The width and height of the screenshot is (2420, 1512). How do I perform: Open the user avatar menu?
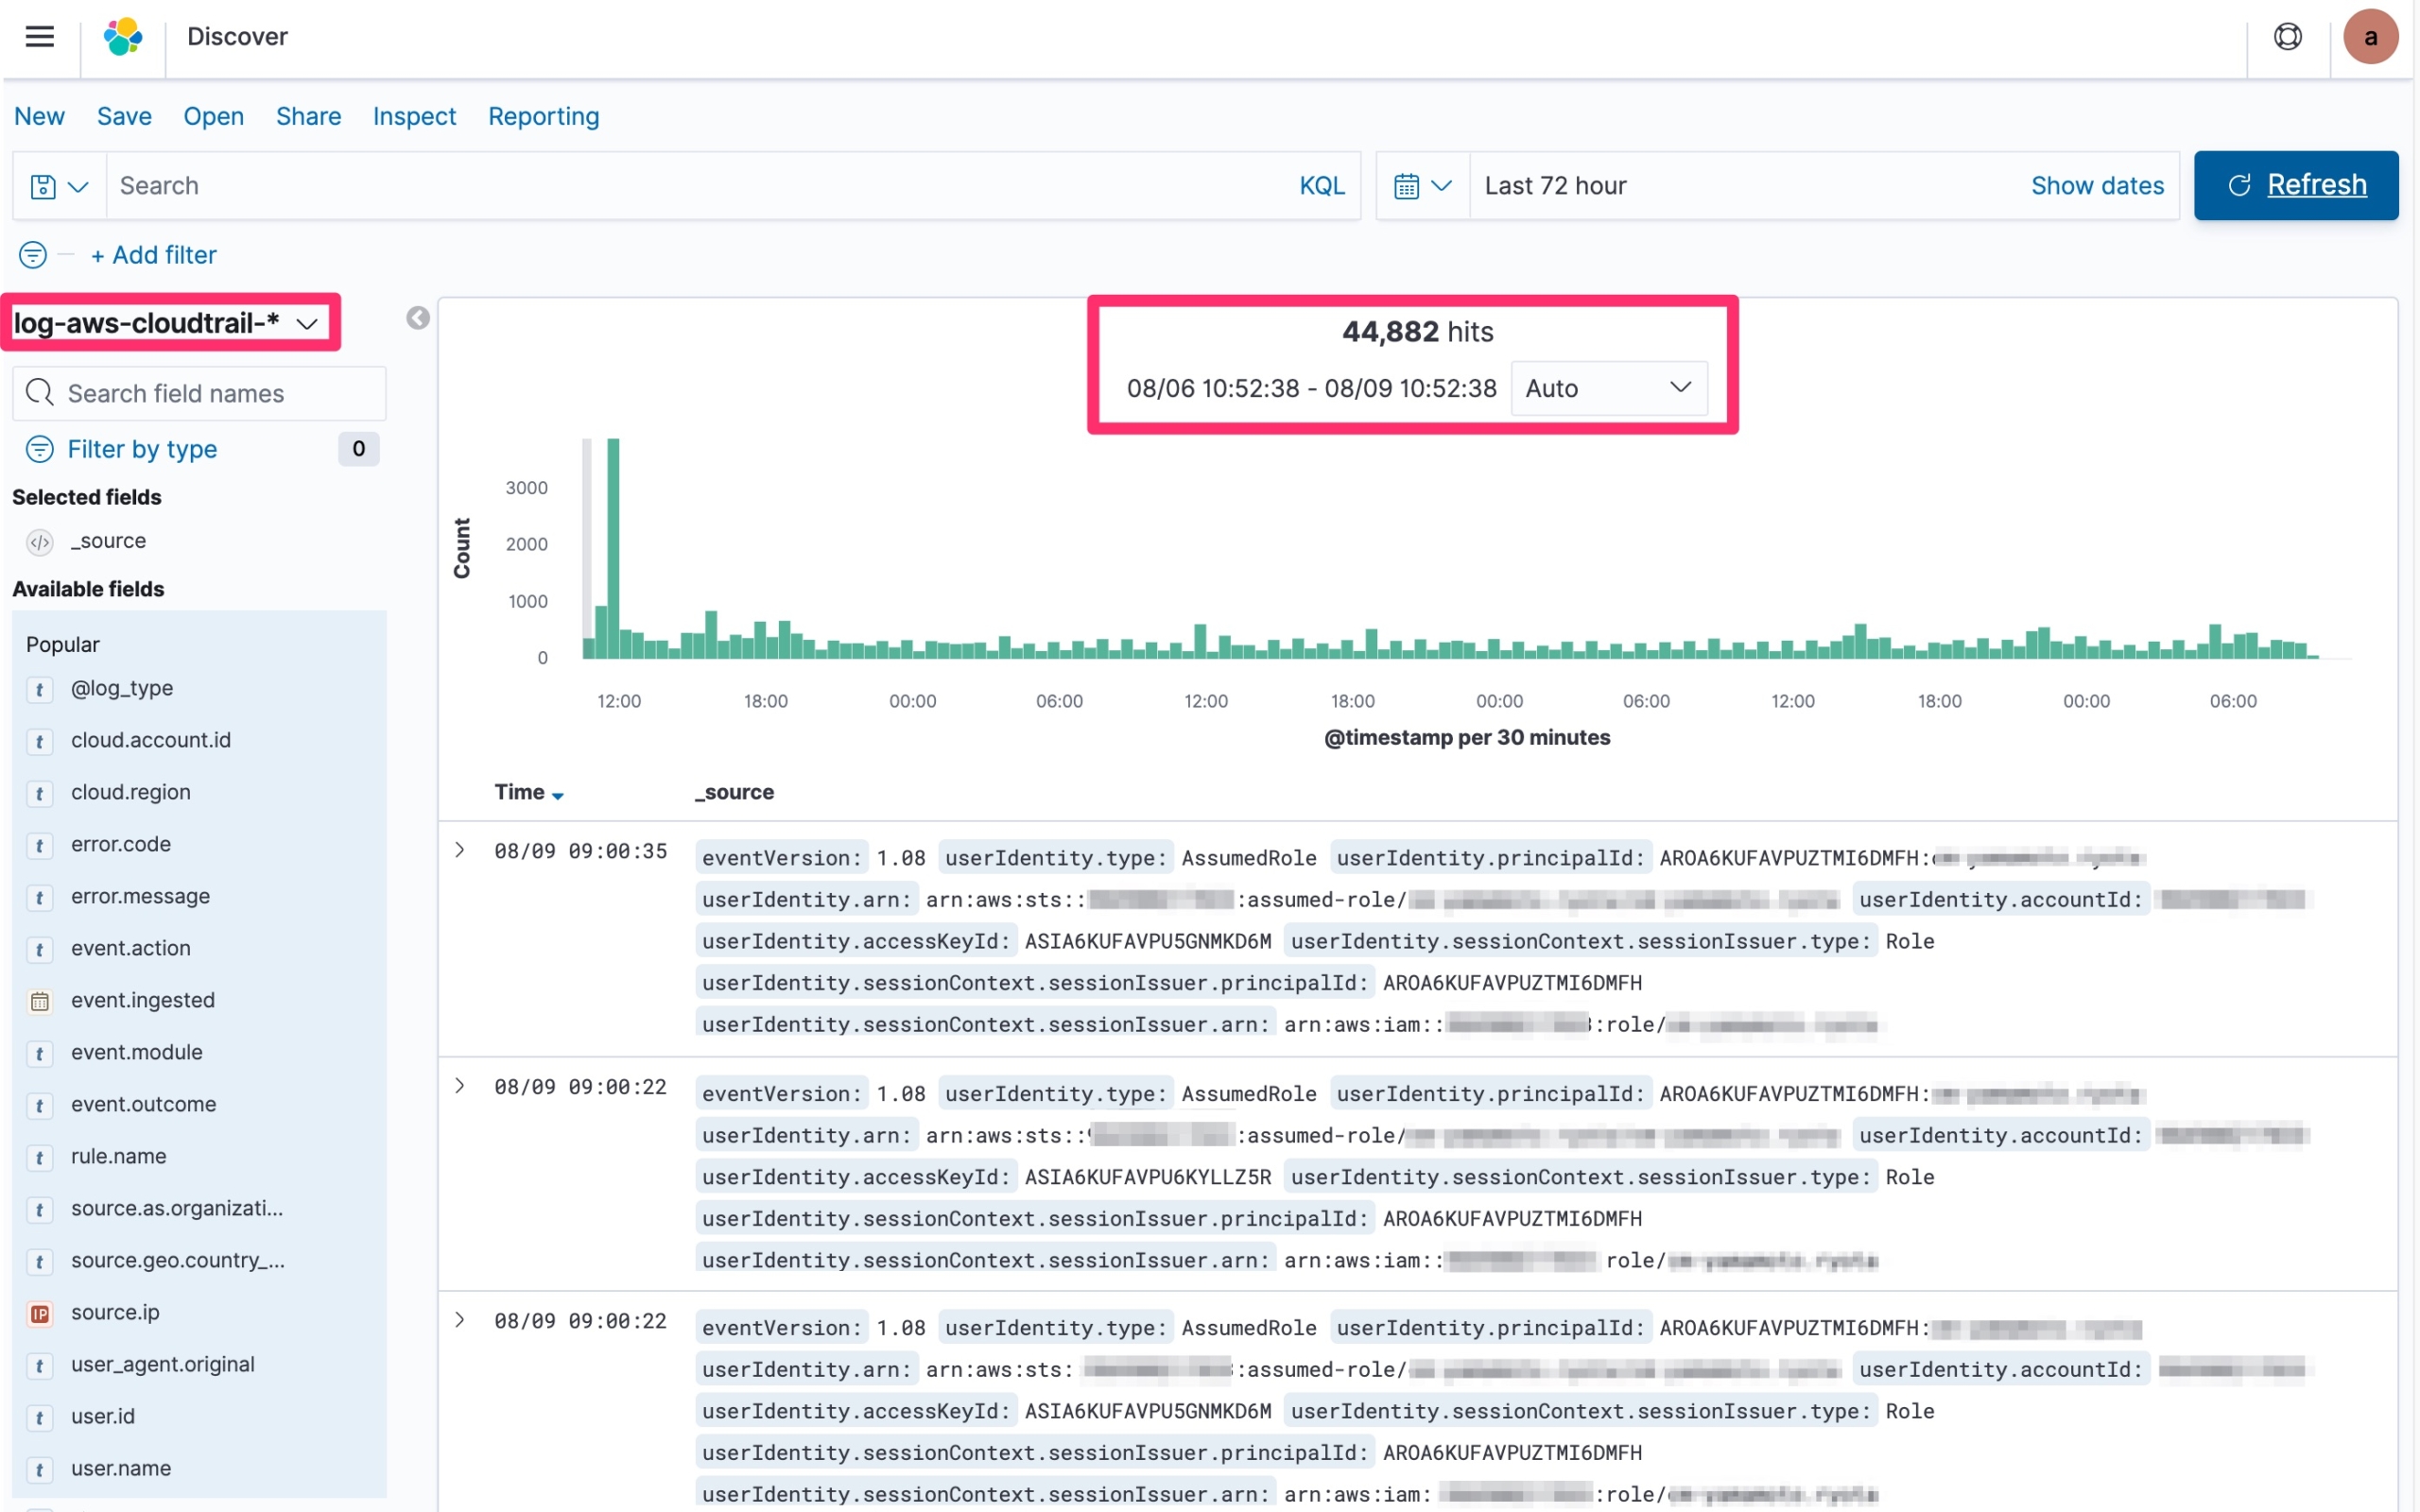tap(2370, 37)
